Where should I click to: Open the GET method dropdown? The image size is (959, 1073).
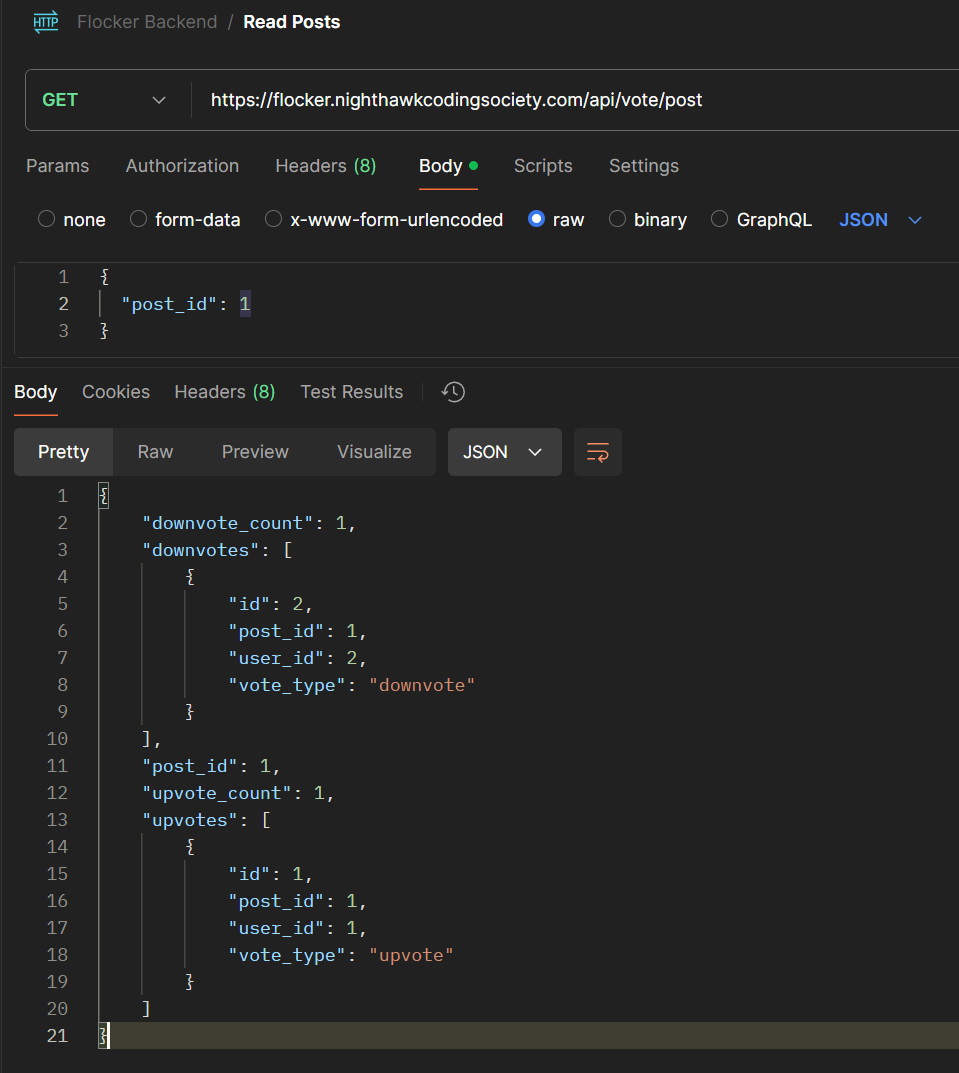pos(104,100)
